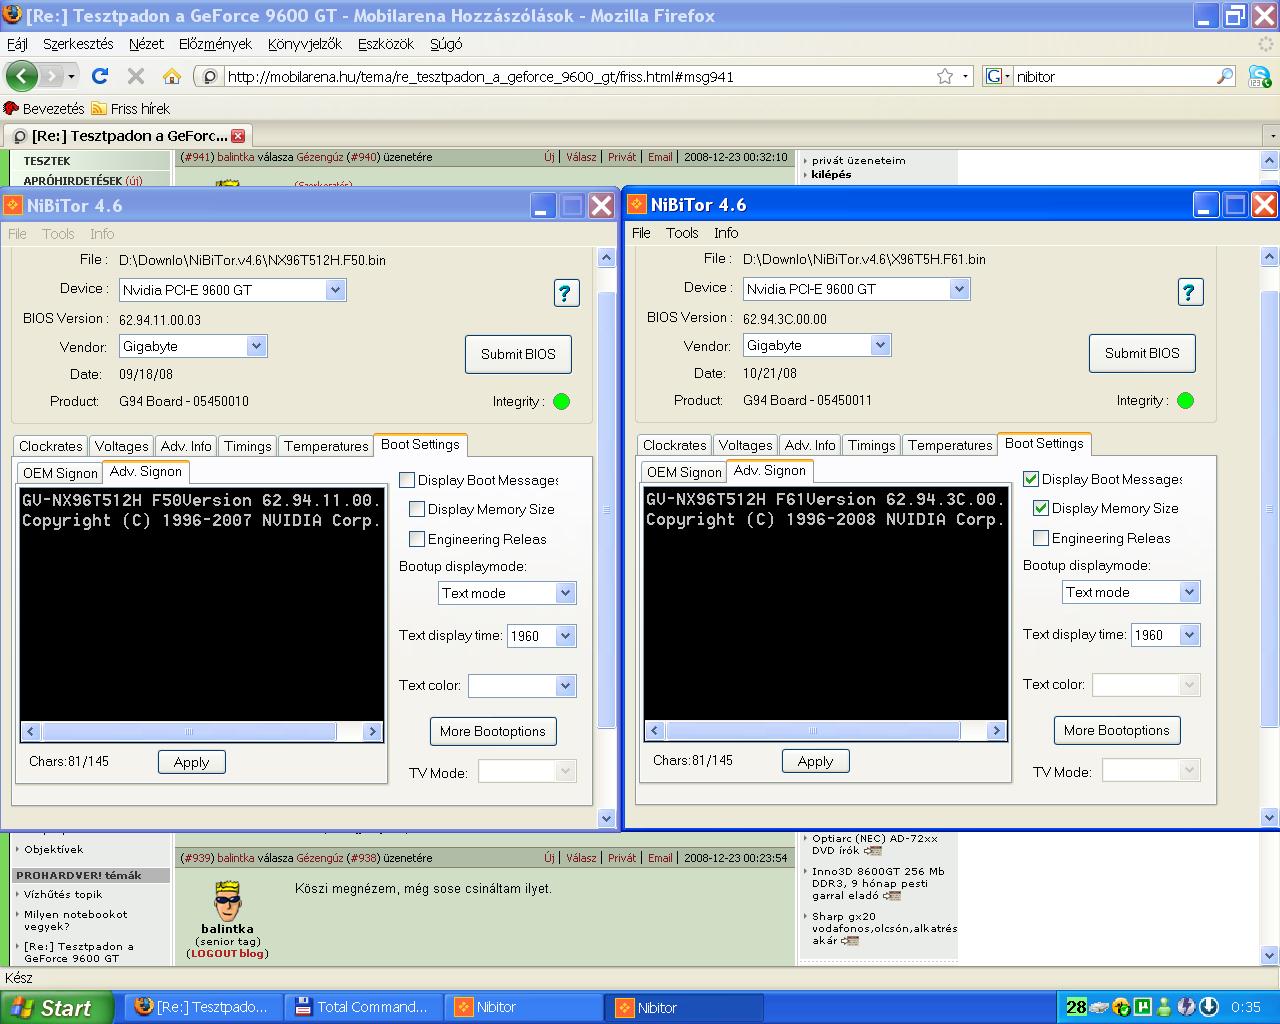
Task: Select Timings tab in left NiBiTor
Action: tap(247, 446)
